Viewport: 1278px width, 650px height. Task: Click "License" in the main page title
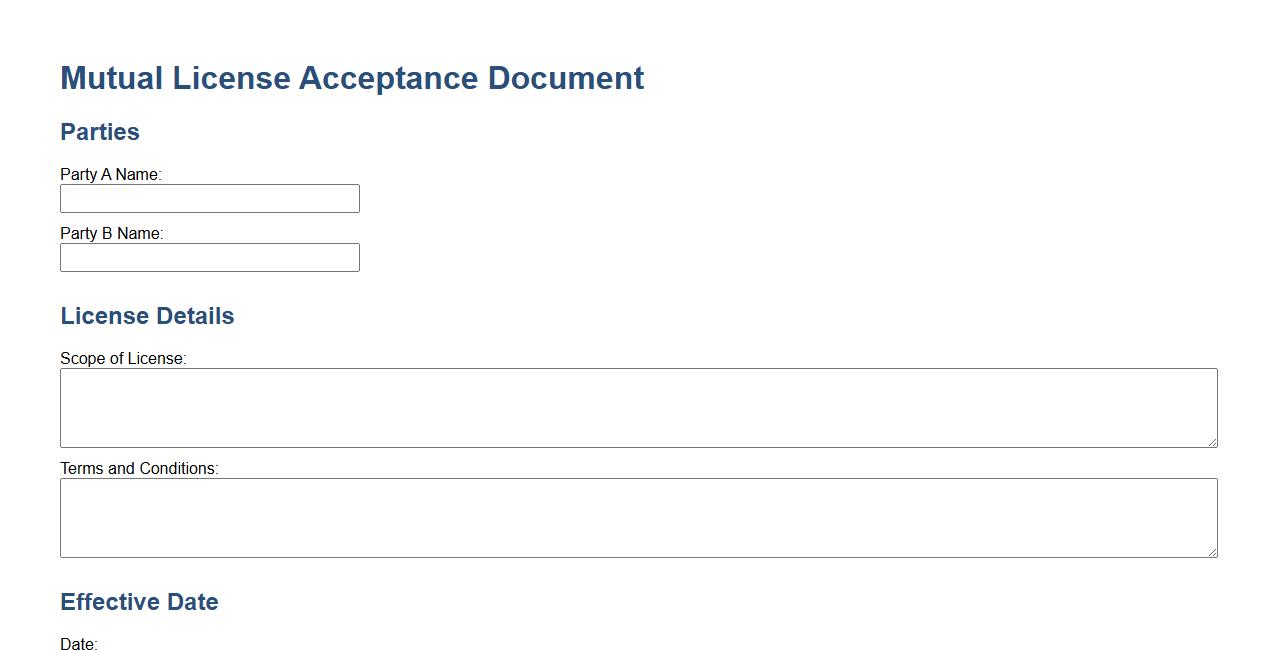(231, 78)
